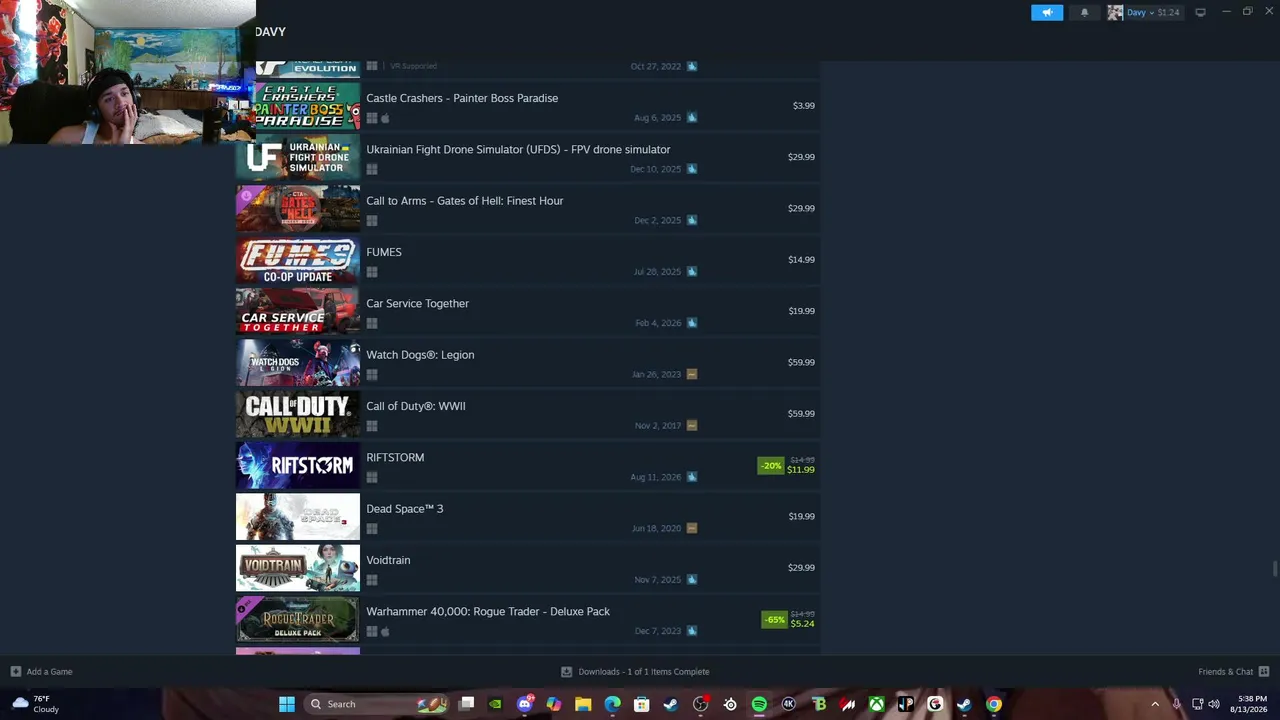Click the volume speaker tray icon

(1214, 704)
